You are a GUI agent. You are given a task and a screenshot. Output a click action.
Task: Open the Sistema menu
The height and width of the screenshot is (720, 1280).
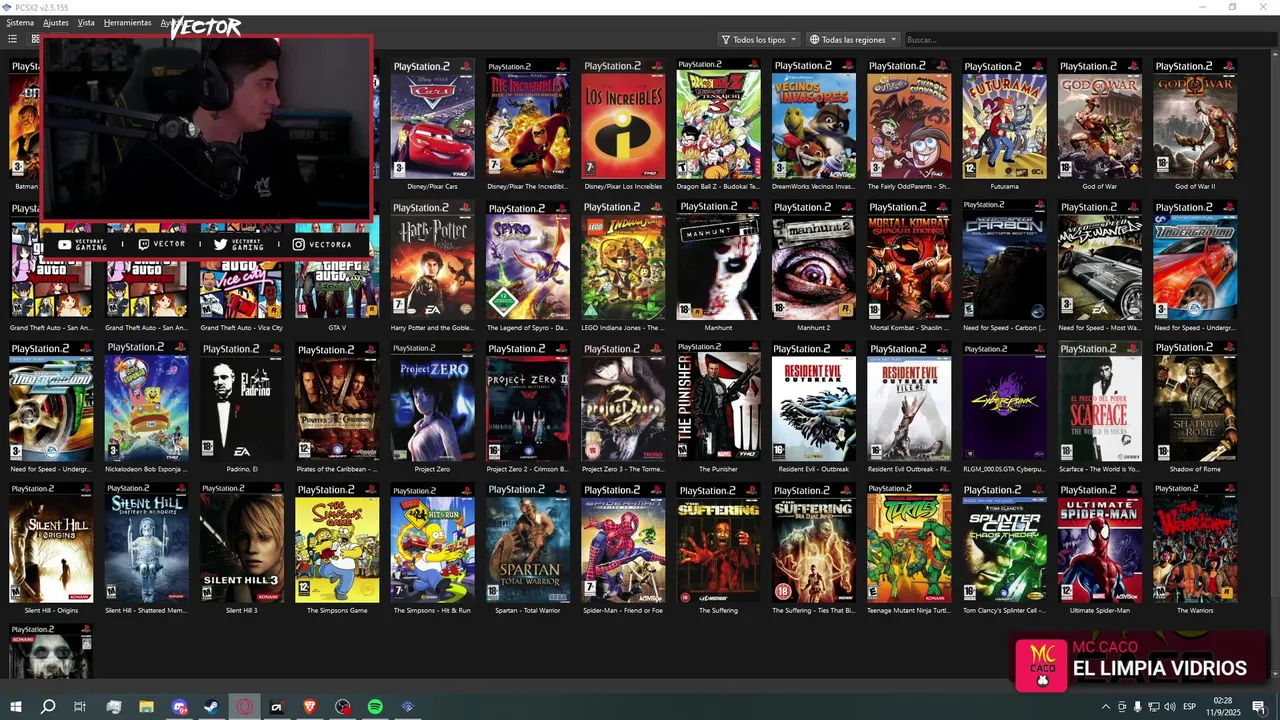[20, 22]
